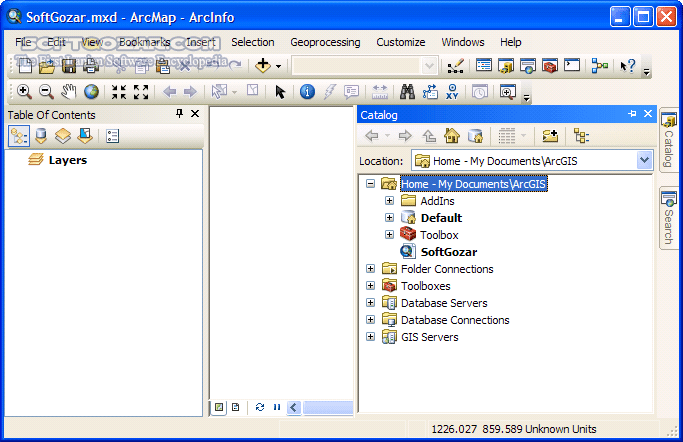Open the ArcToolbox red toolbox icon

coord(550,66)
